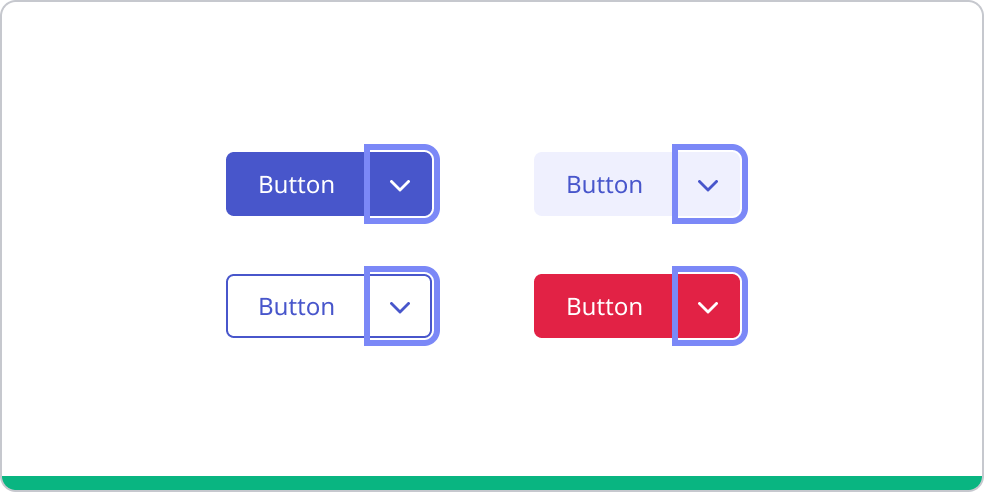Expand the lavender split button dropdown
984x492 pixels.
point(709,184)
